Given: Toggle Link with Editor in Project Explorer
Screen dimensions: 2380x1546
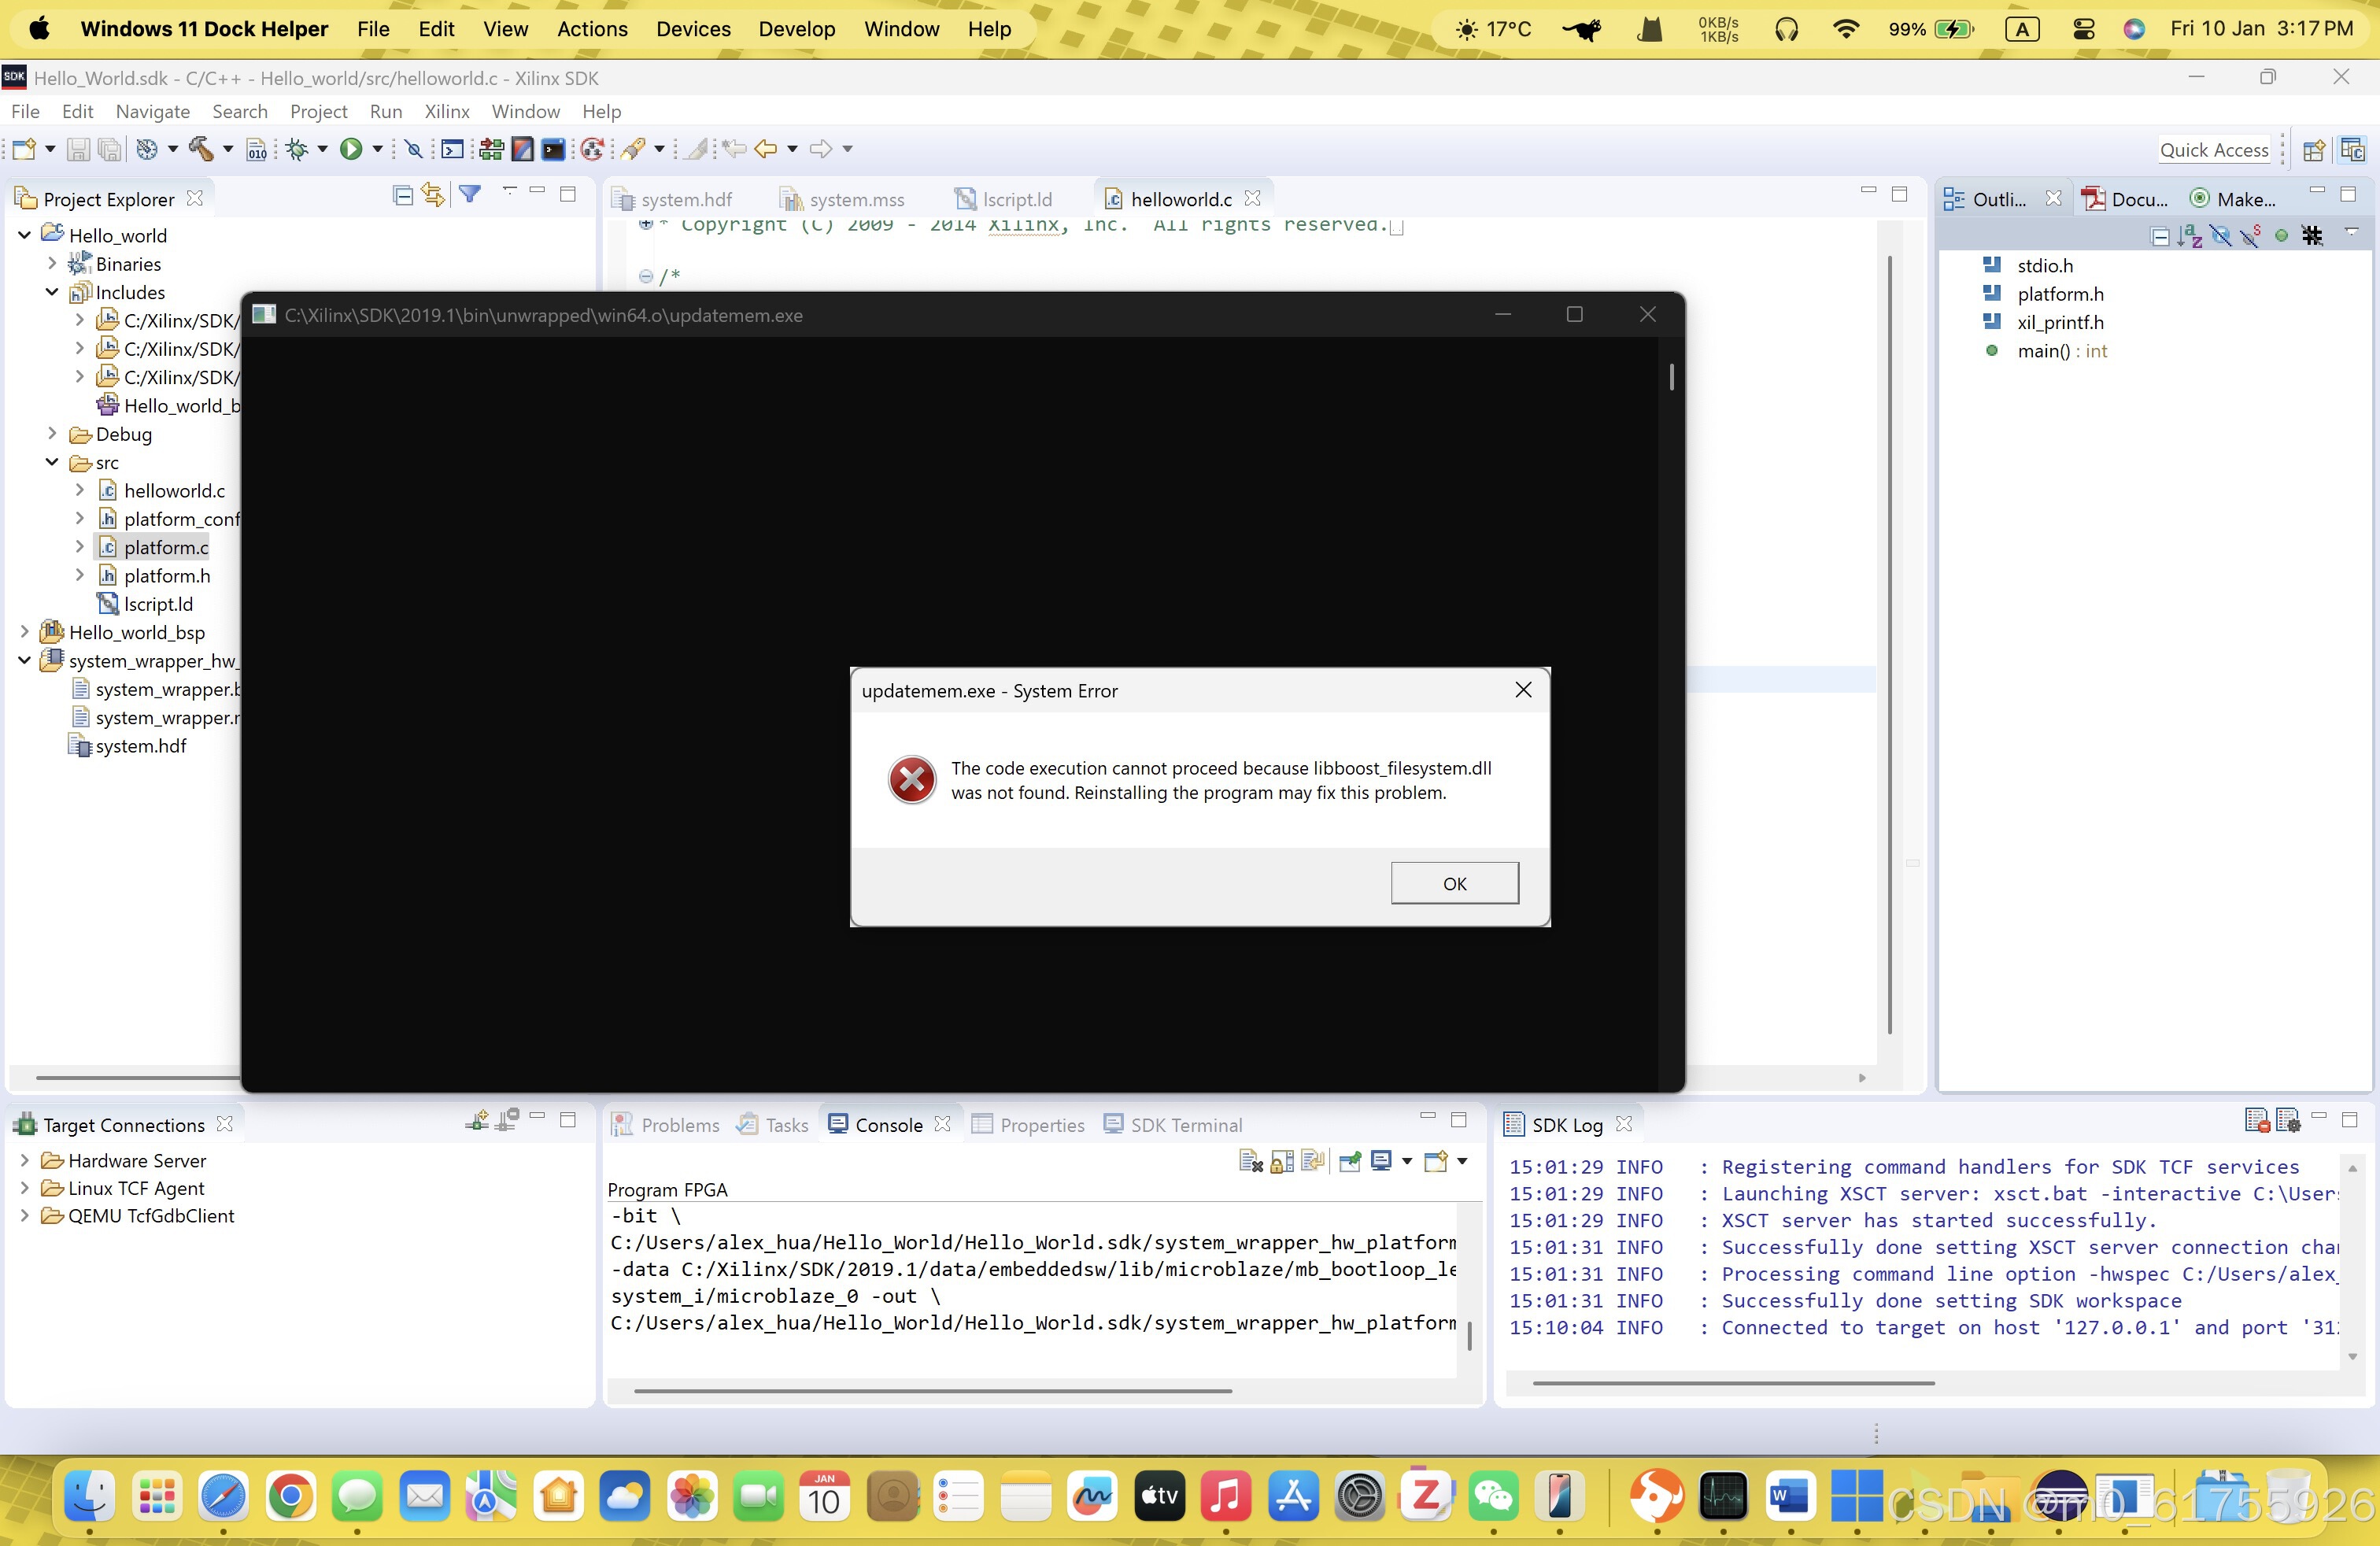Looking at the screenshot, I should (x=432, y=195).
